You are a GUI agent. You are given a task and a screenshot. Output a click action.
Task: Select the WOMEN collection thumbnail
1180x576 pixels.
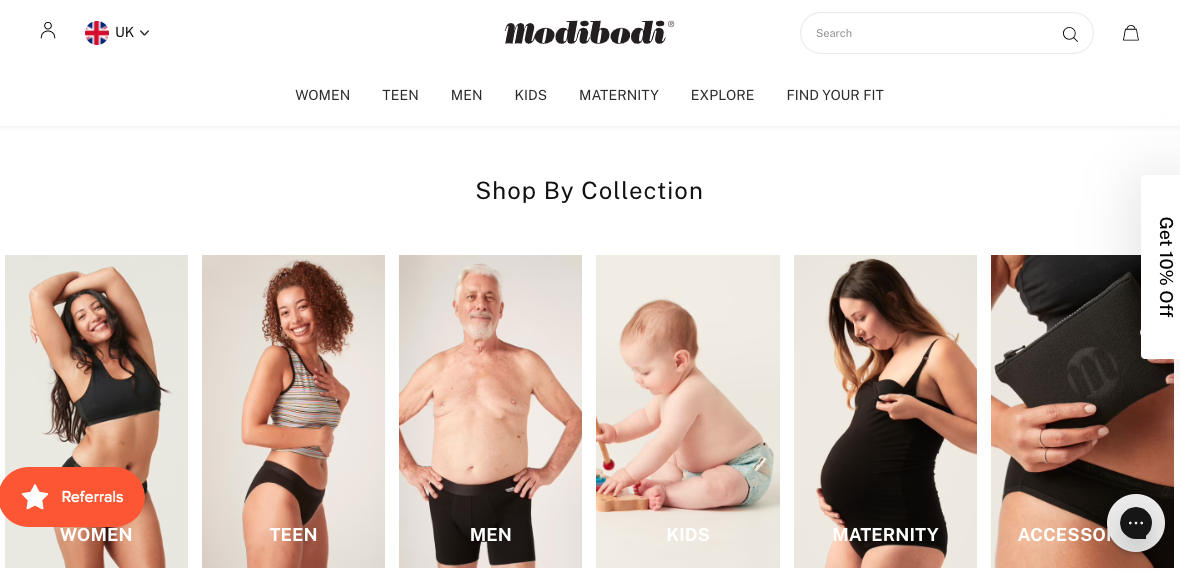tap(96, 411)
